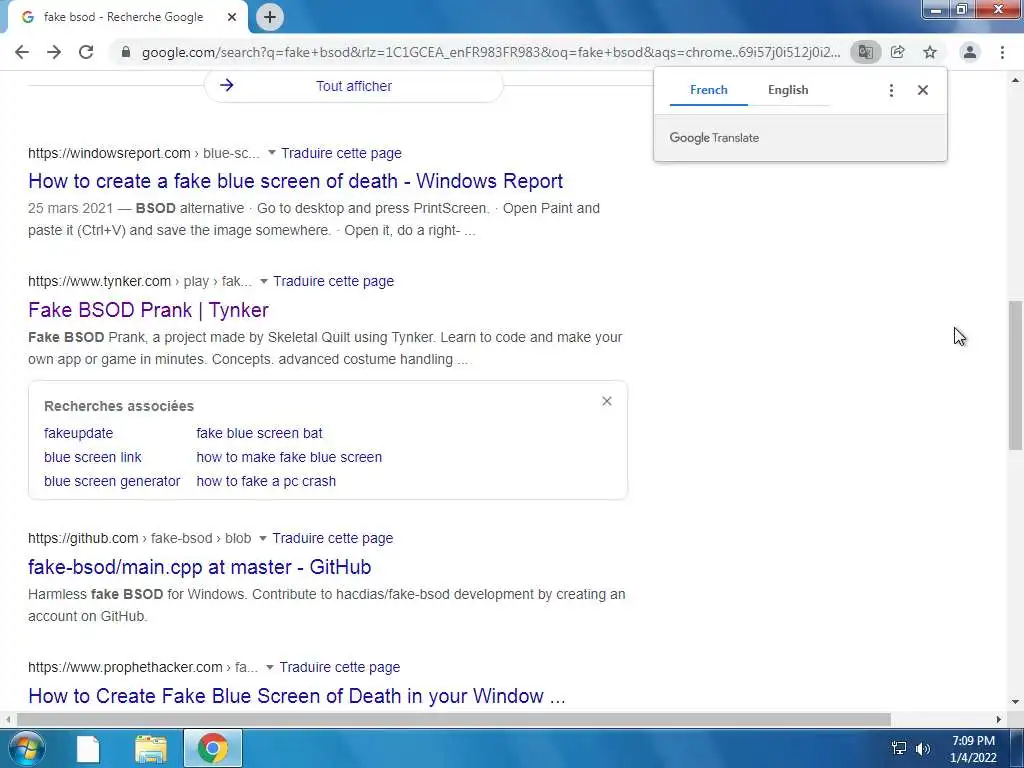This screenshot has height=768, width=1024.
Task: Open the Chrome three-dot menu
Action: (x=1002, y=52)
